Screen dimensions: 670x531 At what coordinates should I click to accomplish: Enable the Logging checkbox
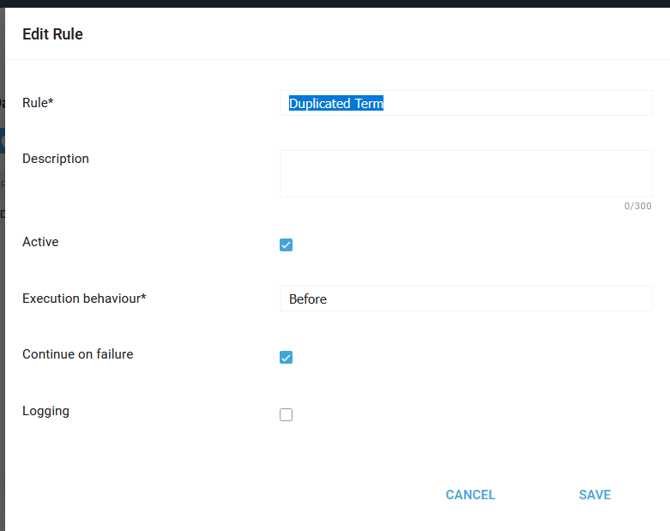(x=286, y=414)
